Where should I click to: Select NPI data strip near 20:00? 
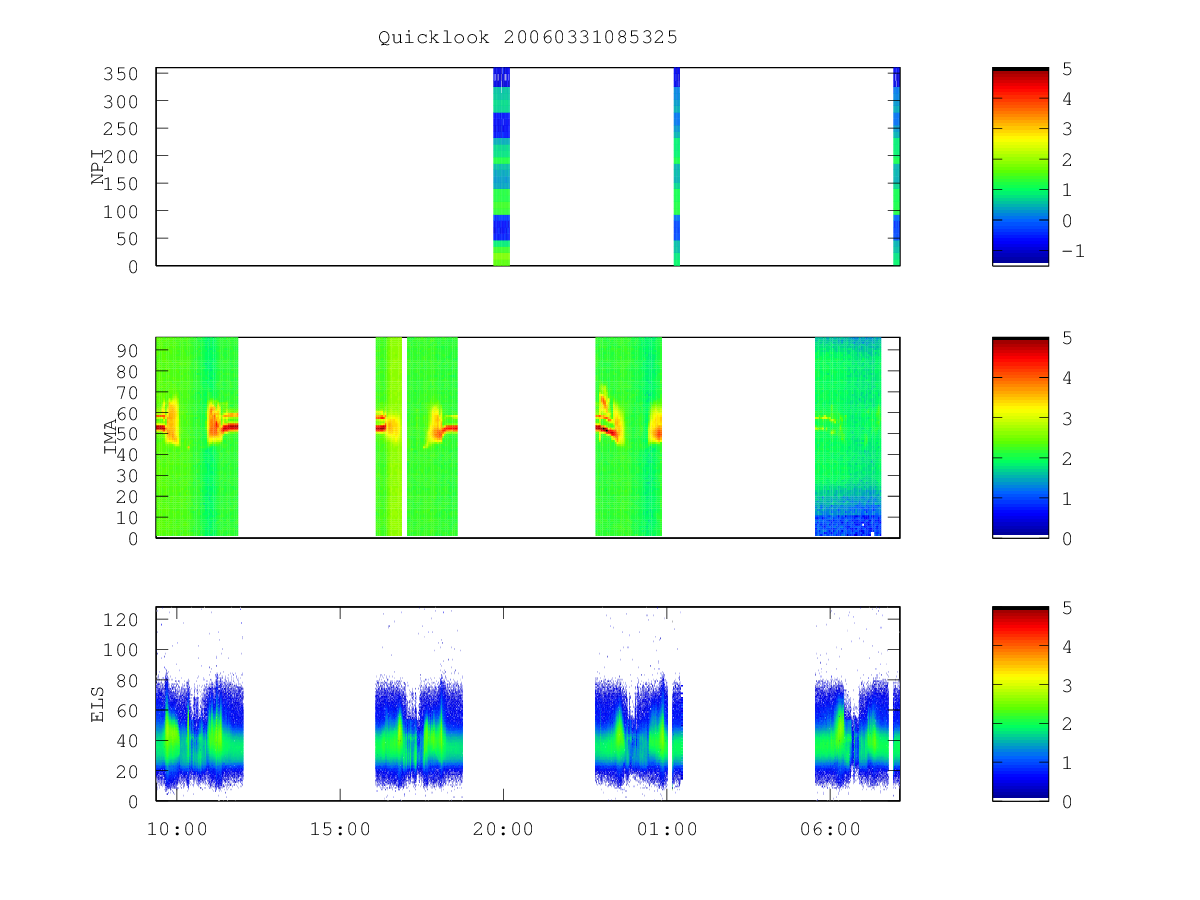click(x=501, y=167)
